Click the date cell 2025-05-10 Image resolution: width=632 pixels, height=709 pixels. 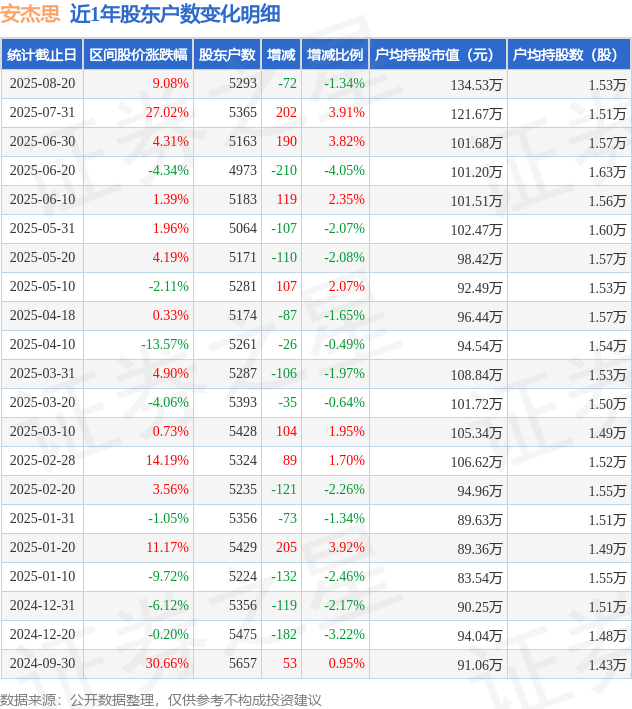[42, 286]
